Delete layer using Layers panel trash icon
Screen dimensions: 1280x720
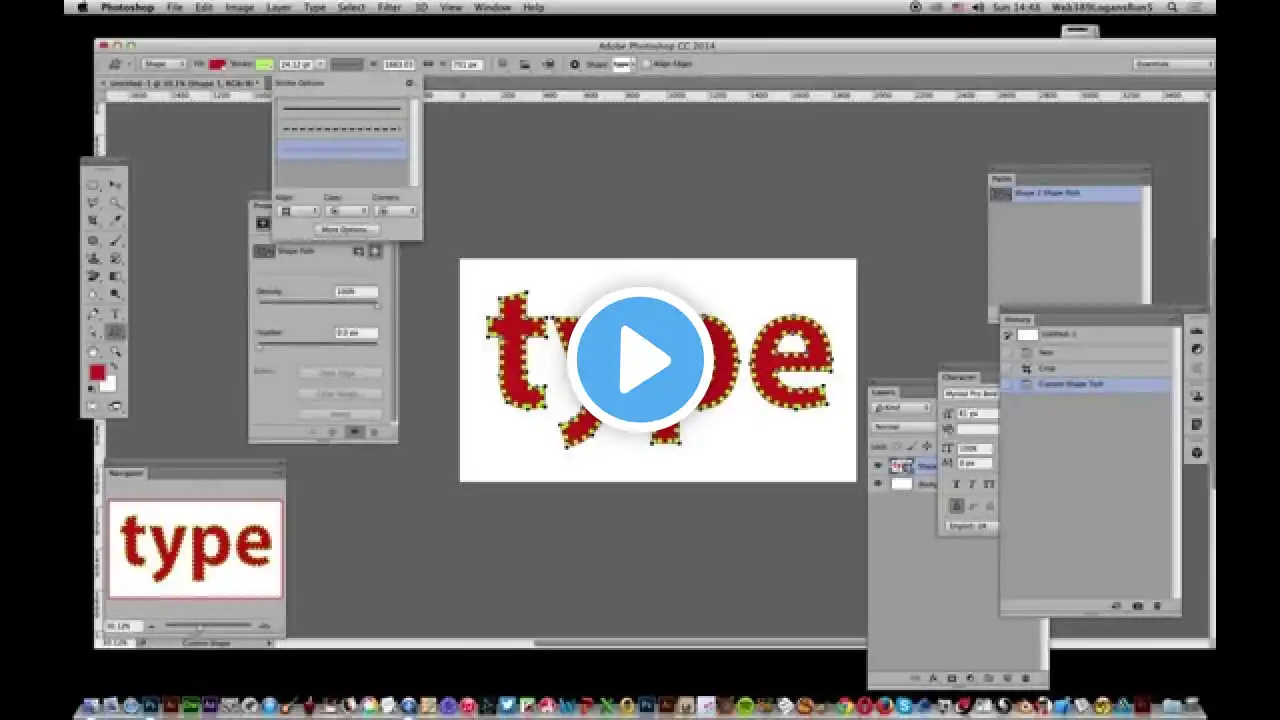click(x=1025, y=679)
